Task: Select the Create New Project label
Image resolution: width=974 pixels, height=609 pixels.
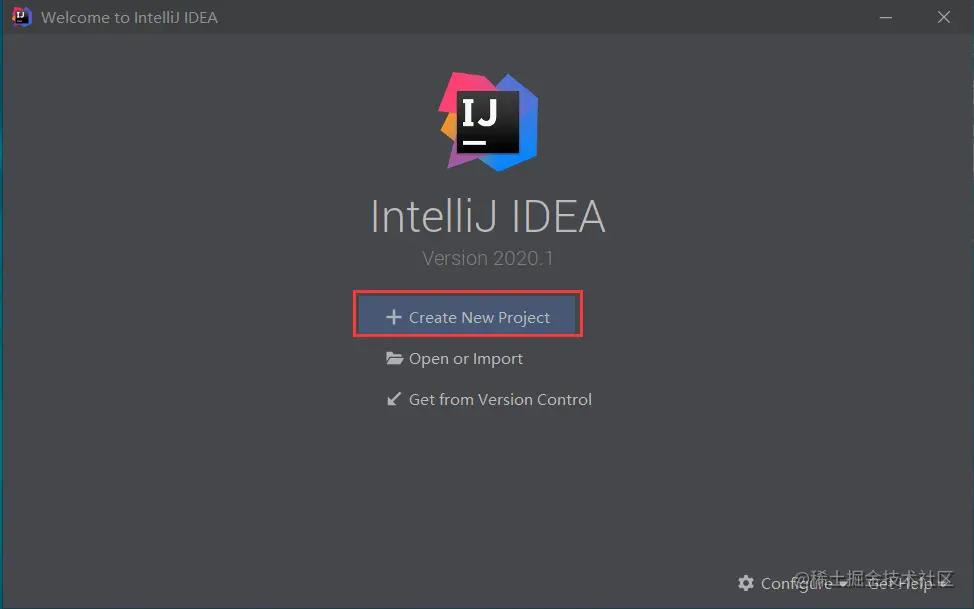Action: 479,318
